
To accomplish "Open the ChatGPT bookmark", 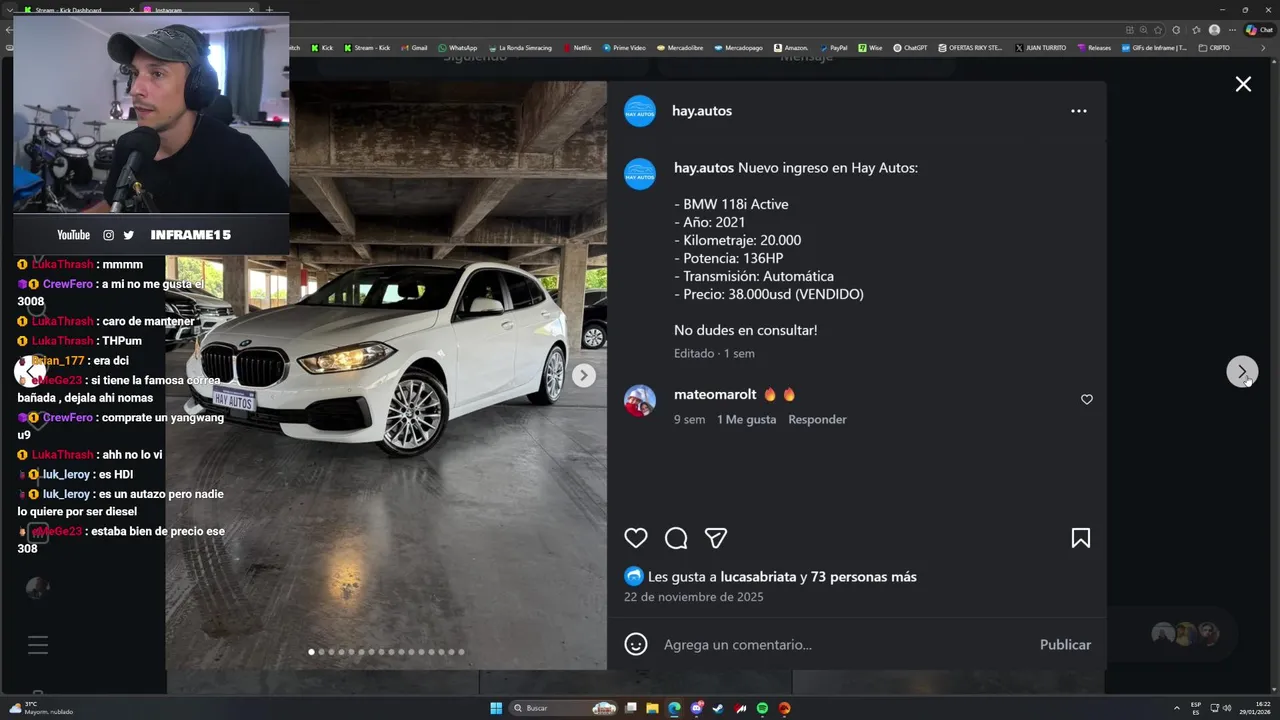I will coord(910,47).
